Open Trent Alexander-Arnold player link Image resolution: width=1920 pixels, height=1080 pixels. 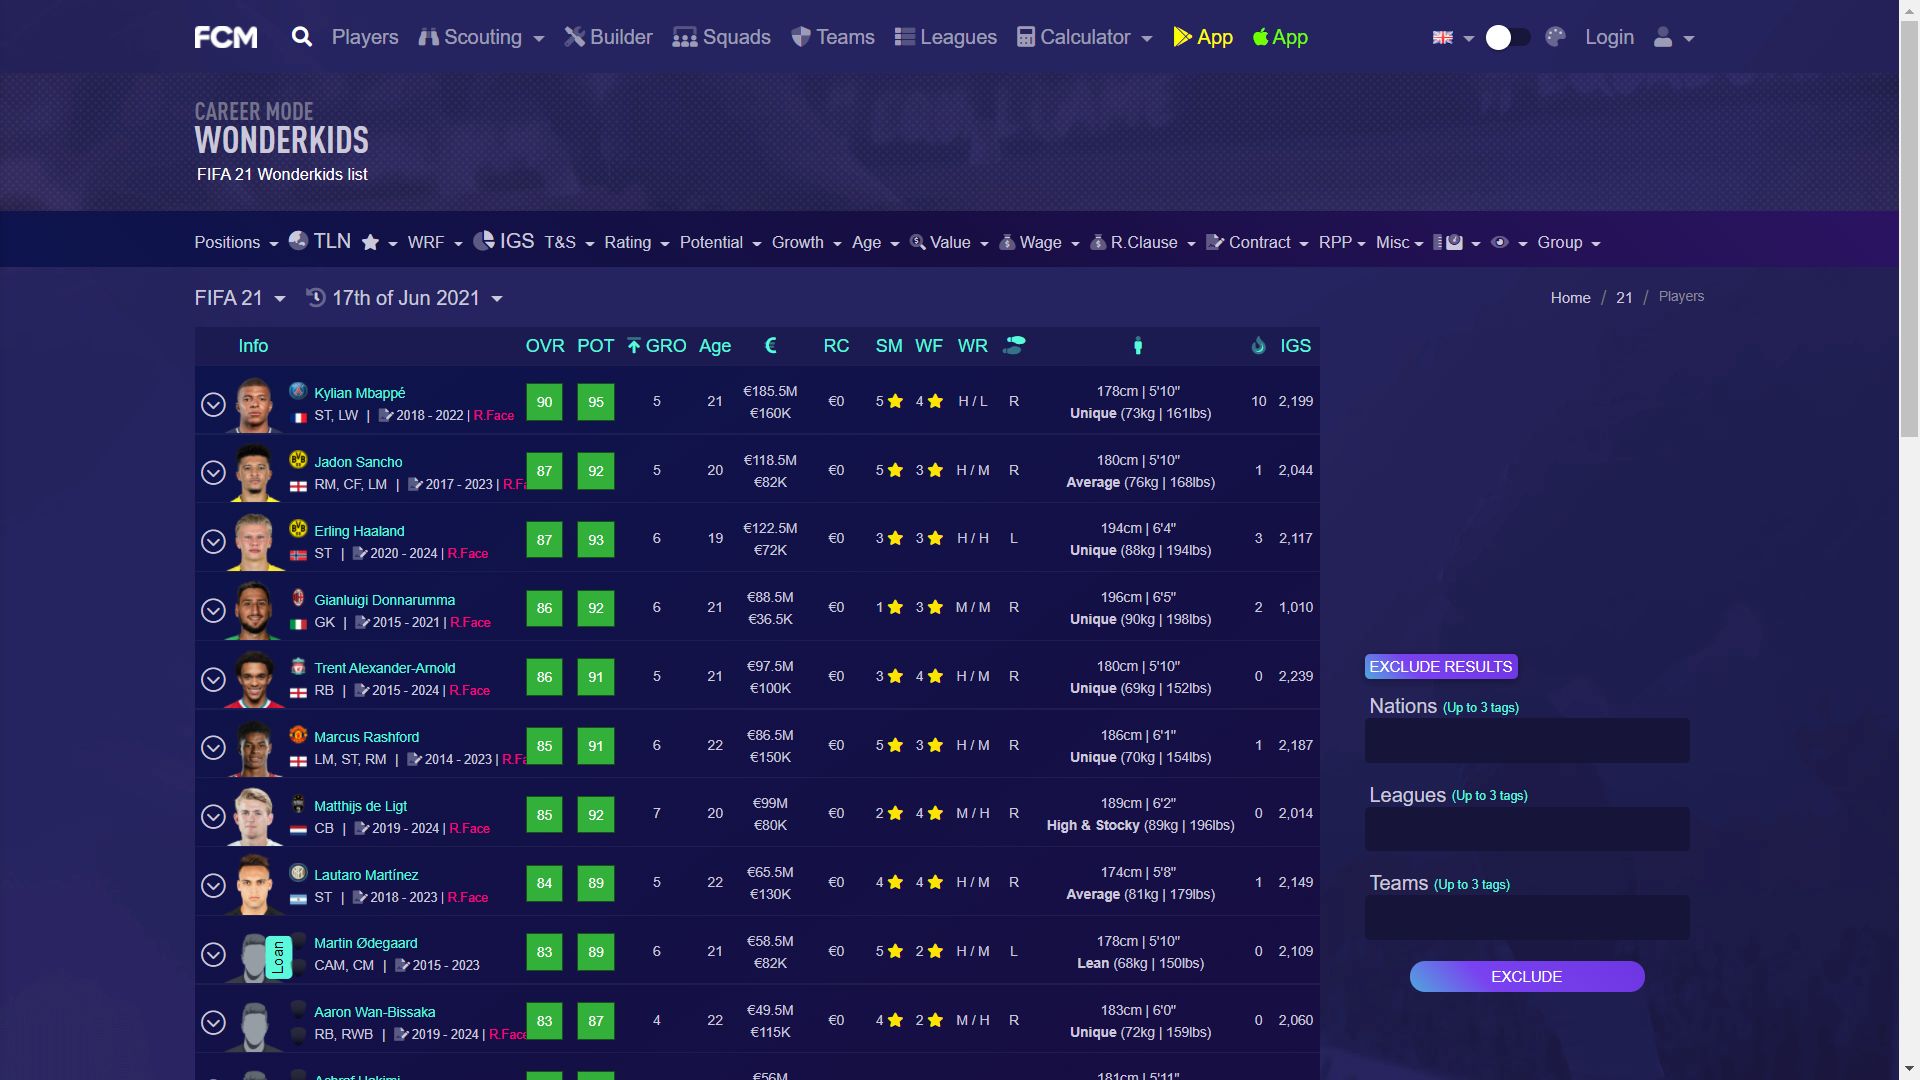click(384, 668)
